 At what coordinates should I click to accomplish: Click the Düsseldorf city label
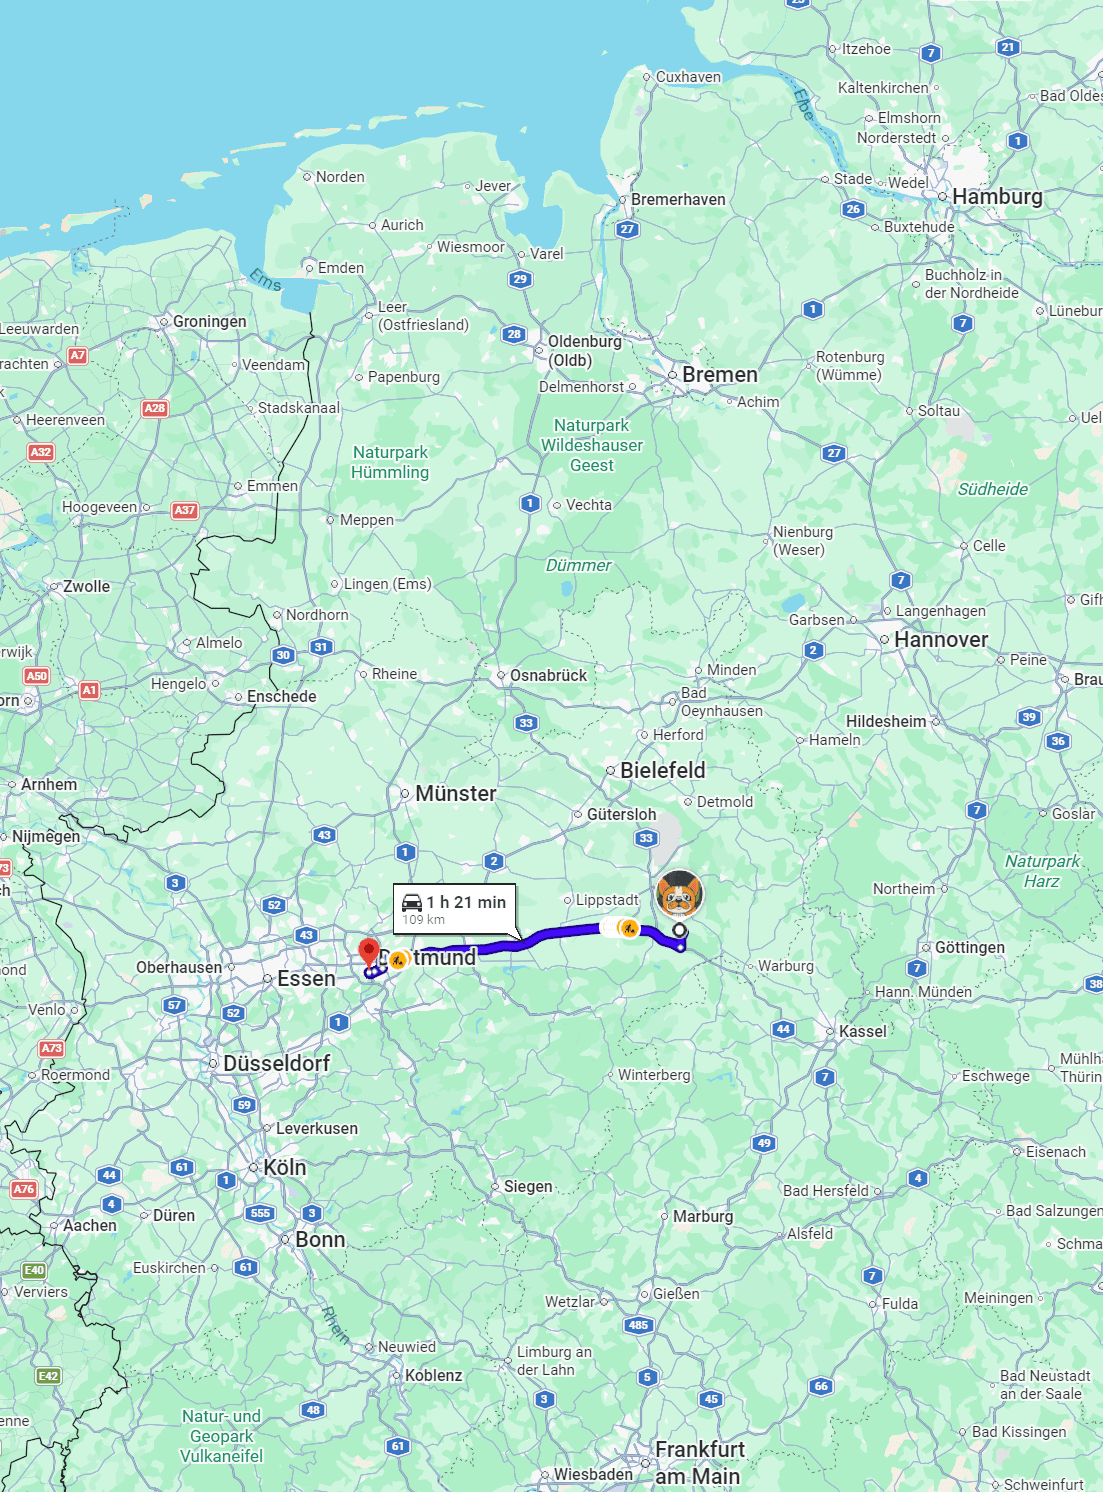[277, 1064]
